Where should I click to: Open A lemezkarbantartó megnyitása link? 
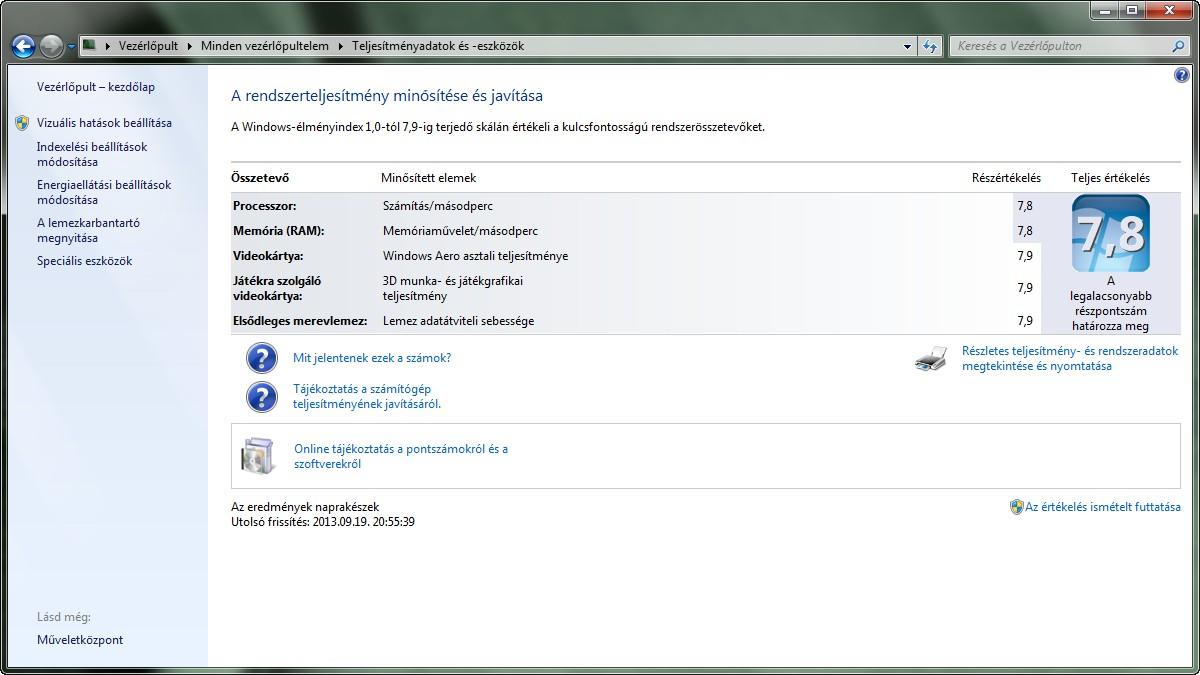(x=88, y=230)
